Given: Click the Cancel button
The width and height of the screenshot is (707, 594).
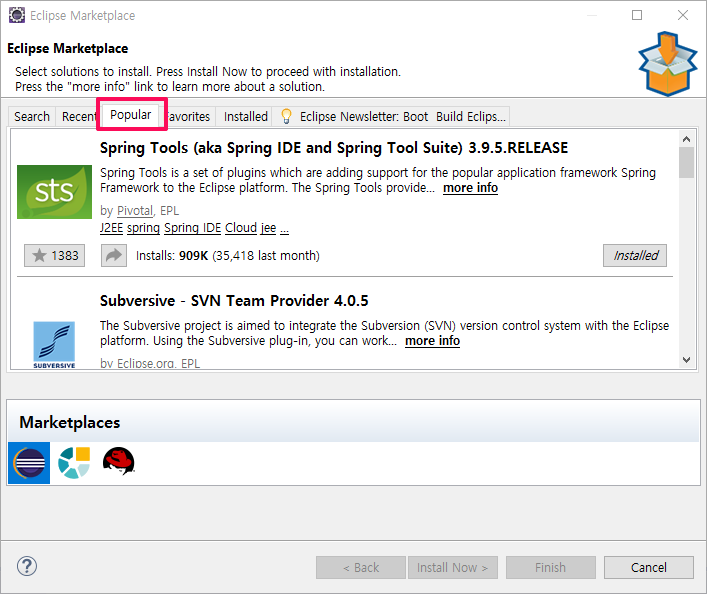Looking at the screenshot, I should pos(649,567).
